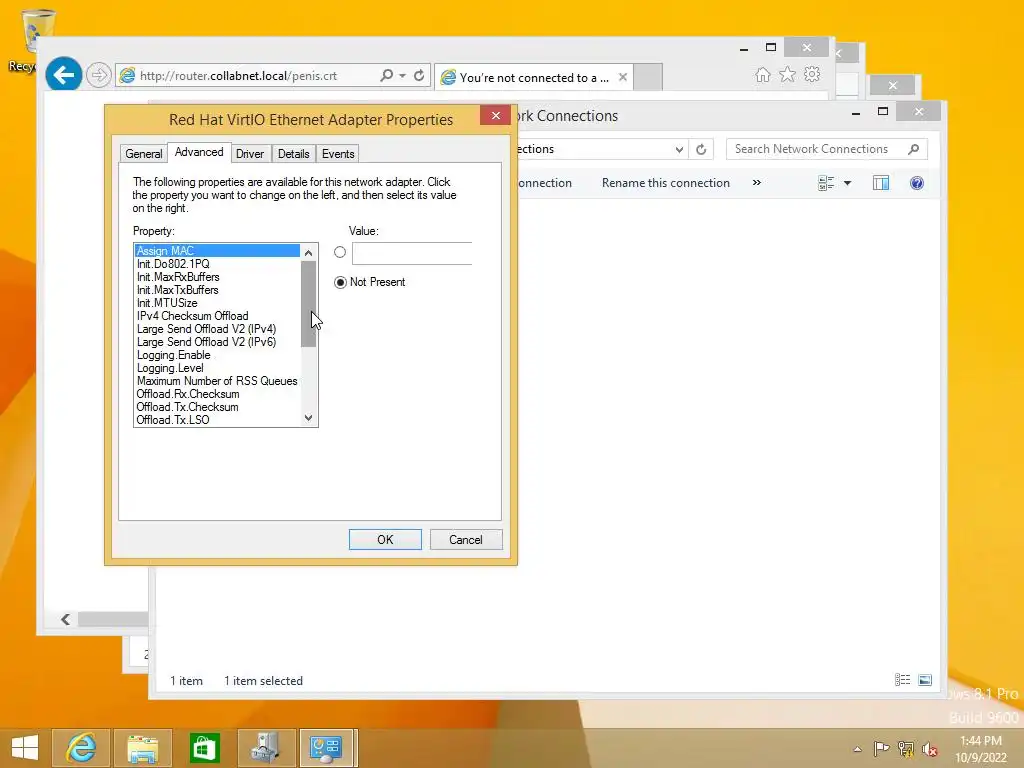Click the property list scrollbar thumb
1024x768 pixels.
pyautogui.click(x=309, y=304)
